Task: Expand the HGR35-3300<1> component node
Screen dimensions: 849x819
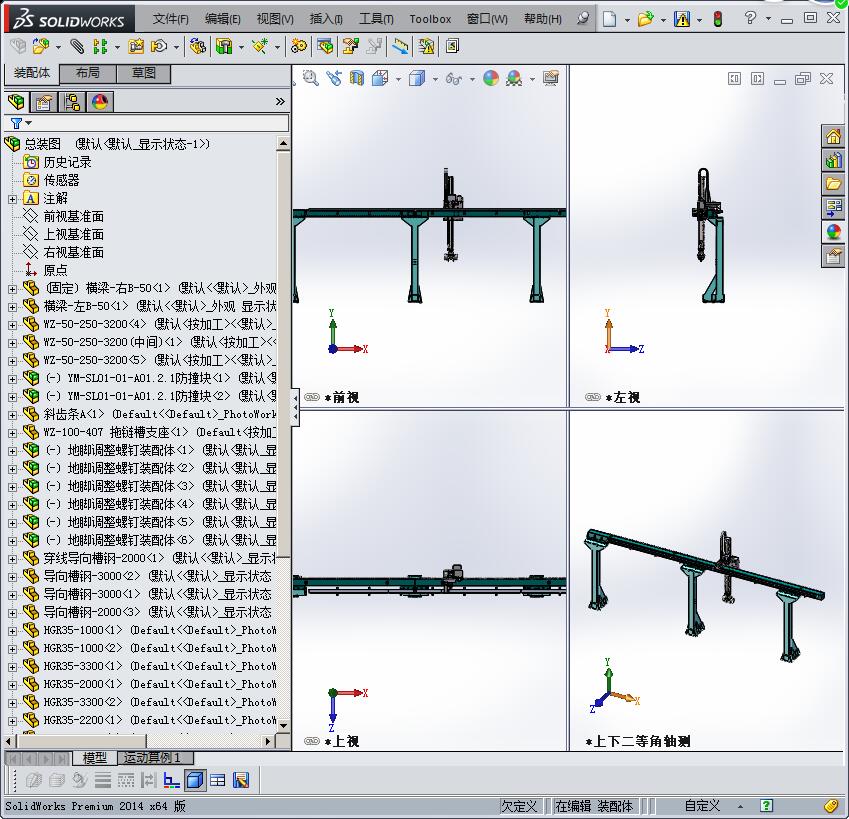Action: 12,667
